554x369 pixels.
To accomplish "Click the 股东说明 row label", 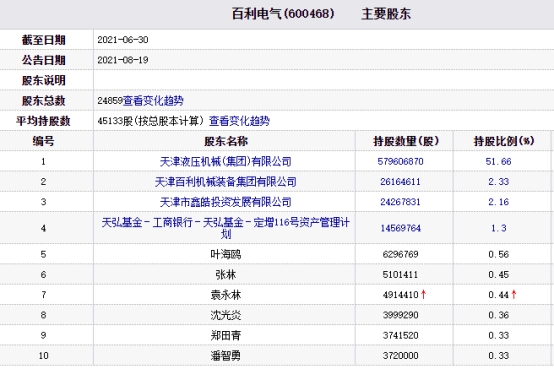I will (x=43, y=80).
